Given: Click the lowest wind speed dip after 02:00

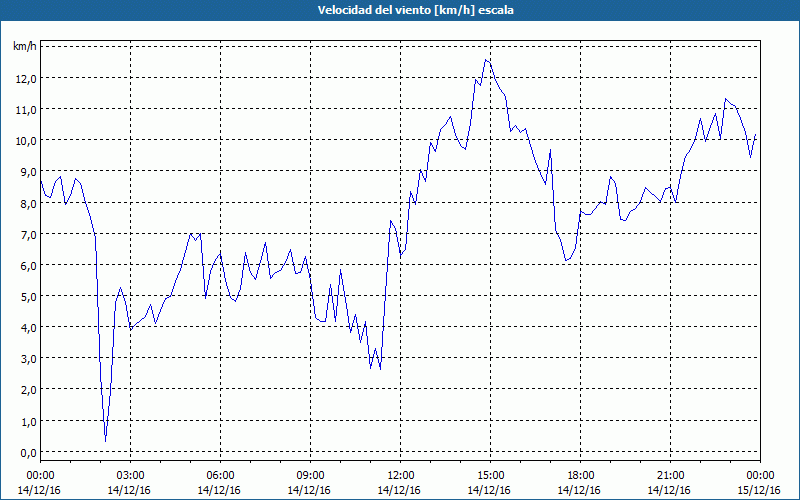Looking at the screenshot, I should [x=106, y=441].
